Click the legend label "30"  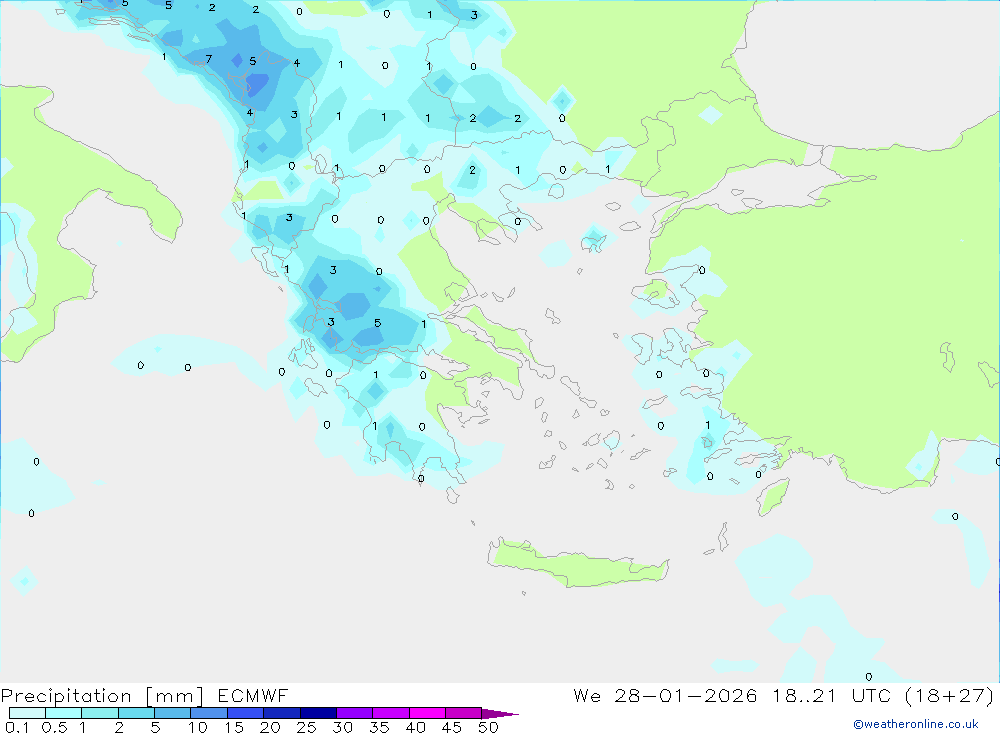coord(343,727)
